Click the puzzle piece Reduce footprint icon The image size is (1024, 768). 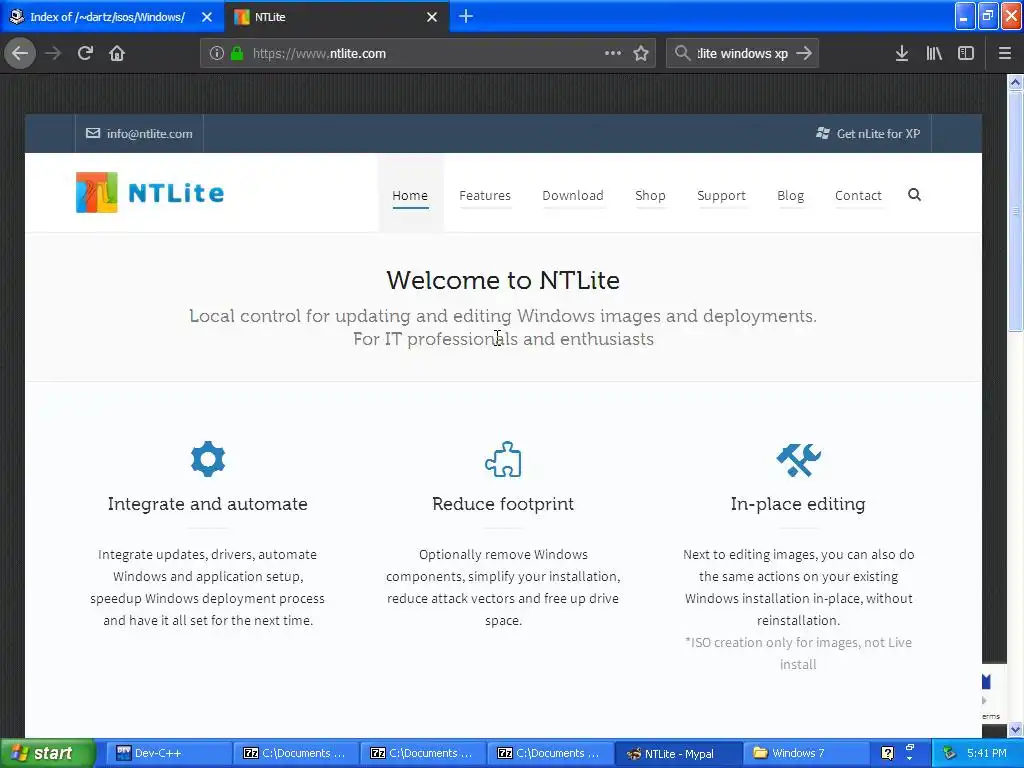[503, 459]
